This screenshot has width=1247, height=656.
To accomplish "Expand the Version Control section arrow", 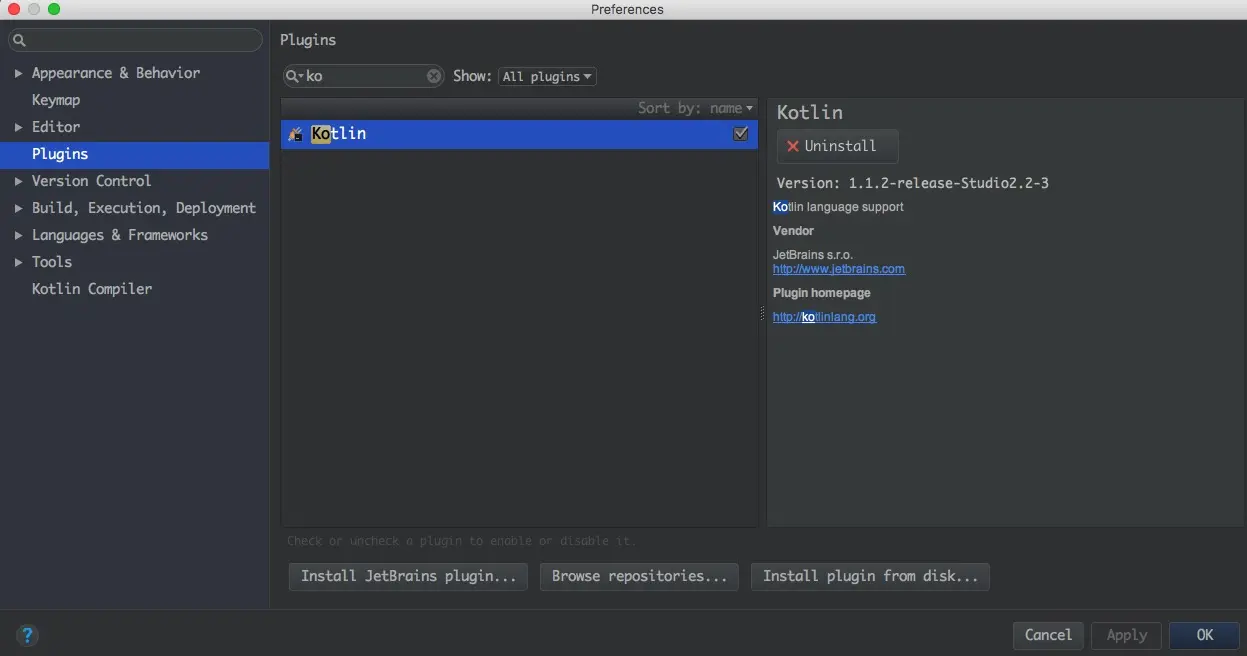I will click(x=18, y=181).
